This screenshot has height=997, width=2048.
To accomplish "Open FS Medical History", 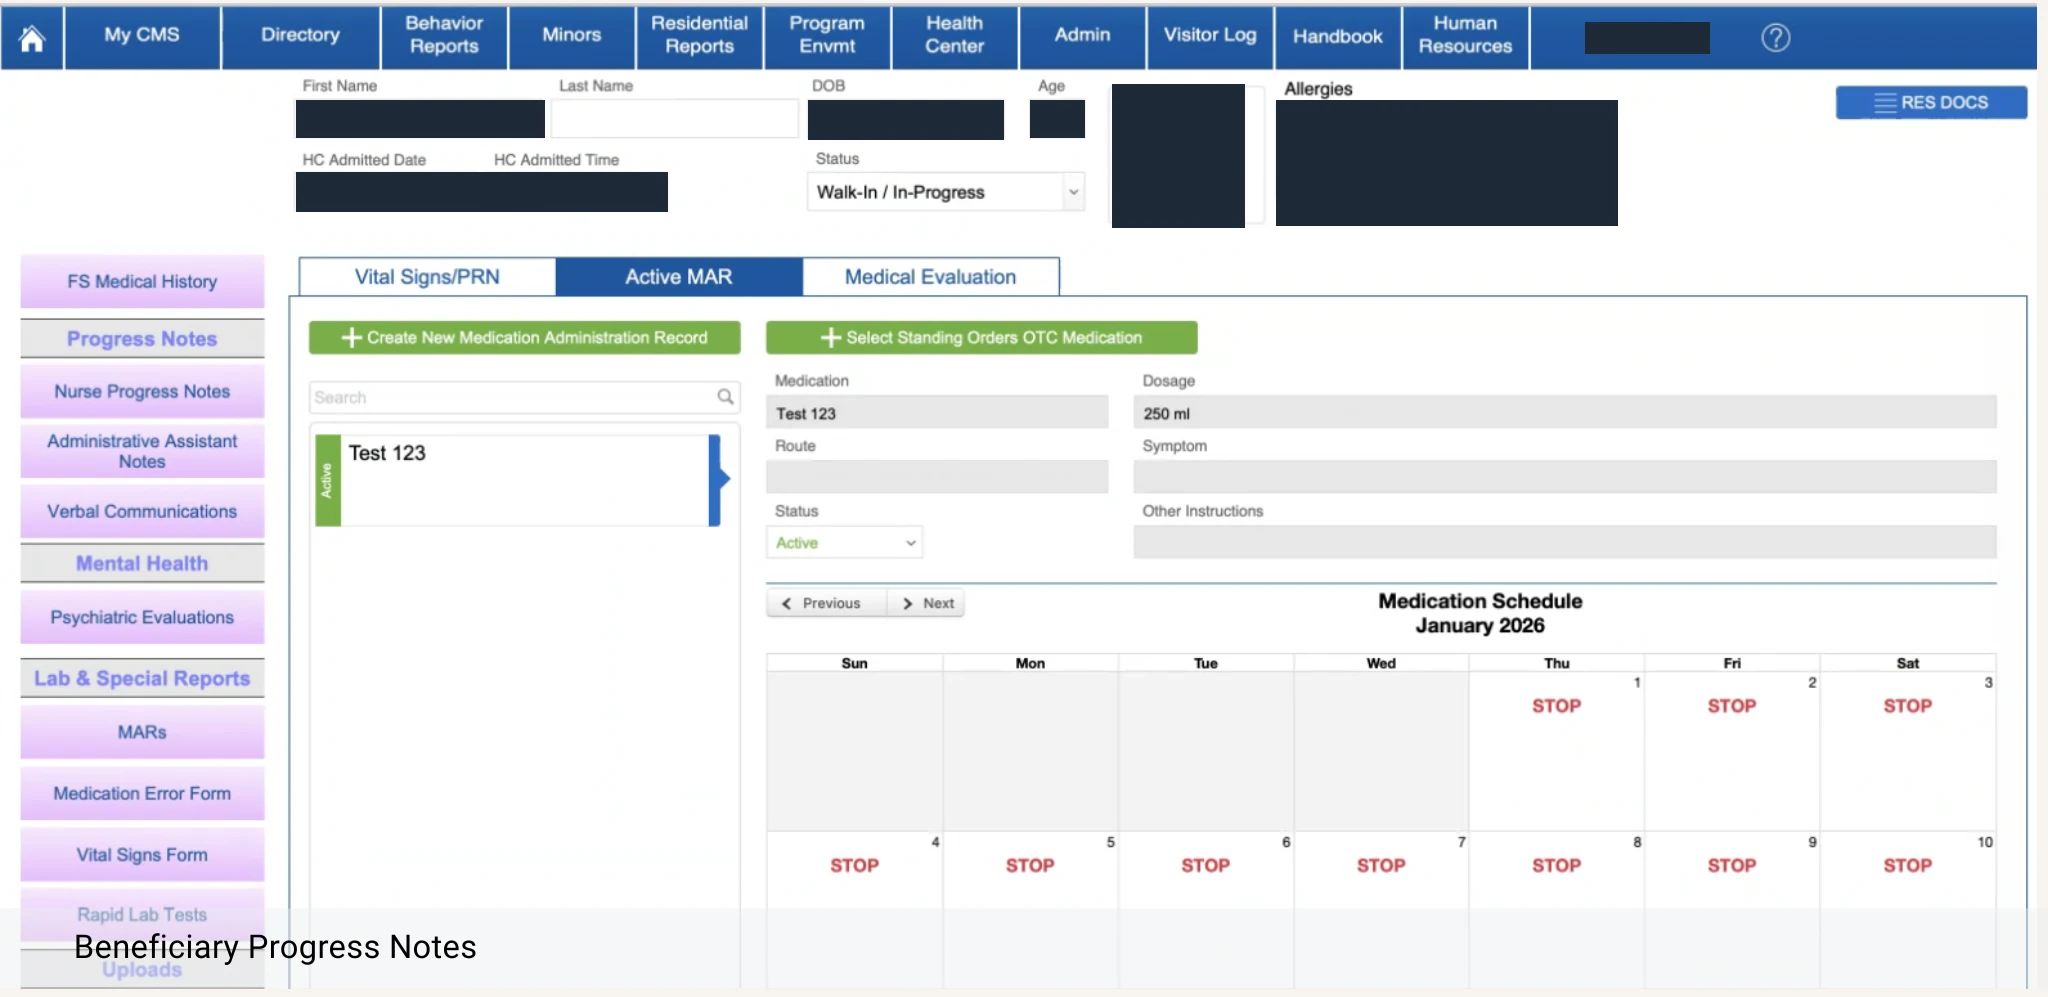I will pyautogui.click(x=142, y=282).
